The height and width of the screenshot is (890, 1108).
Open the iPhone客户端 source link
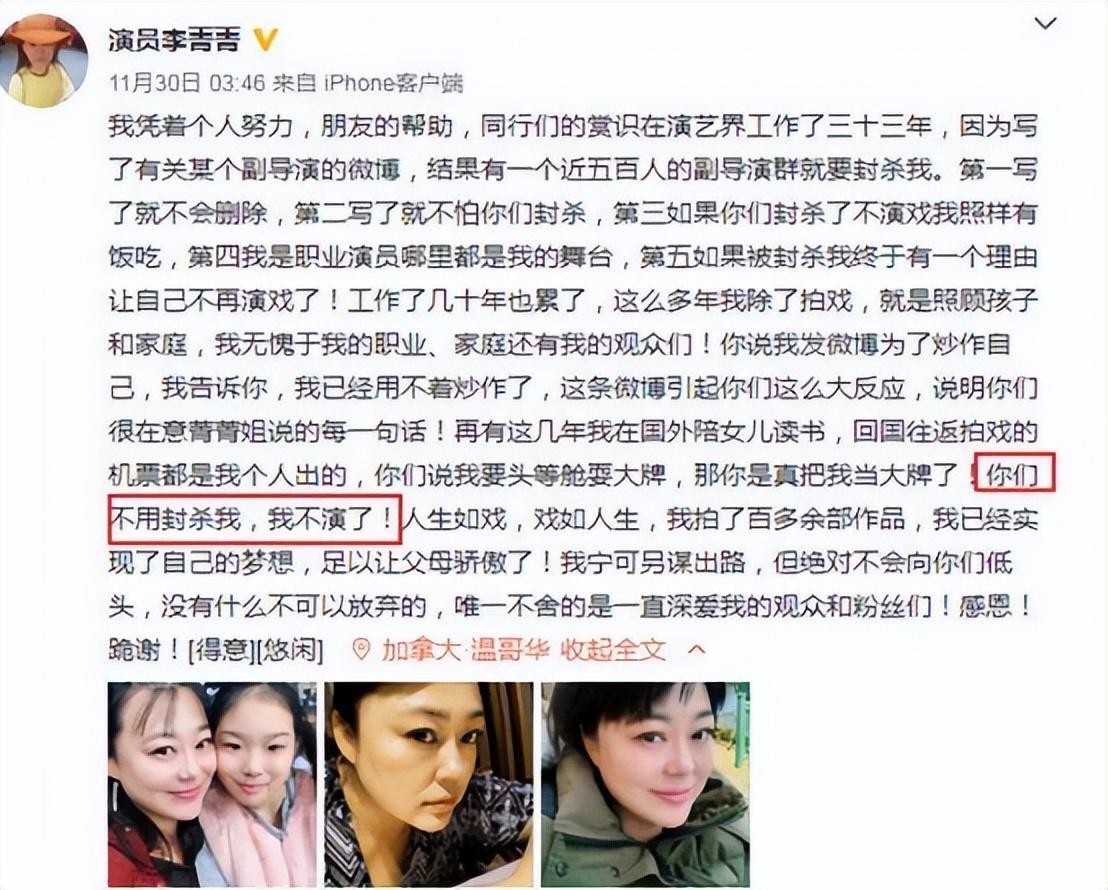(393, 83)
